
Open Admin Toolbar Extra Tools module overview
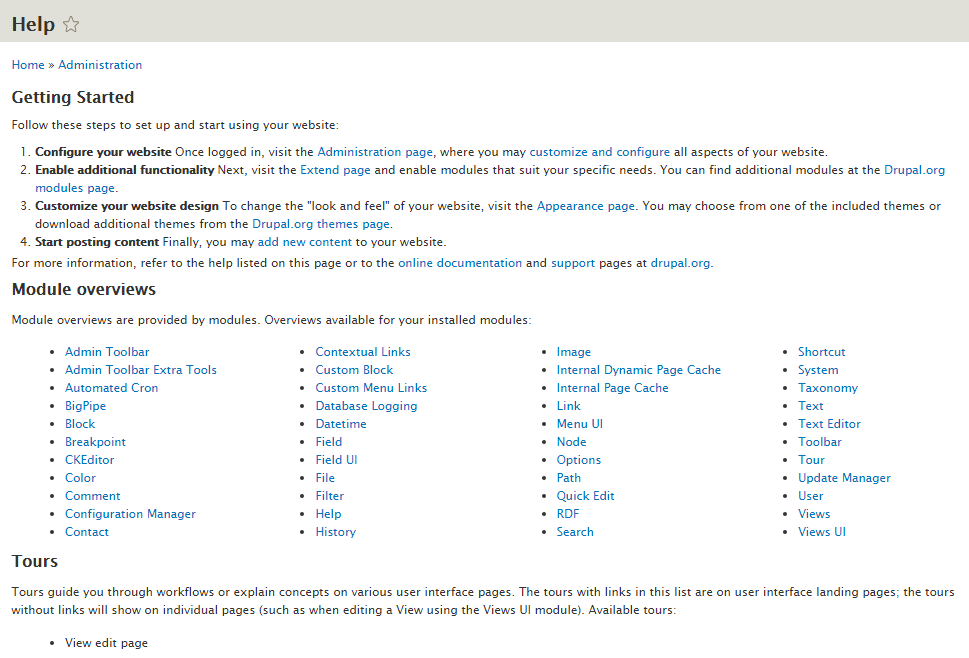tap(141, 370)
